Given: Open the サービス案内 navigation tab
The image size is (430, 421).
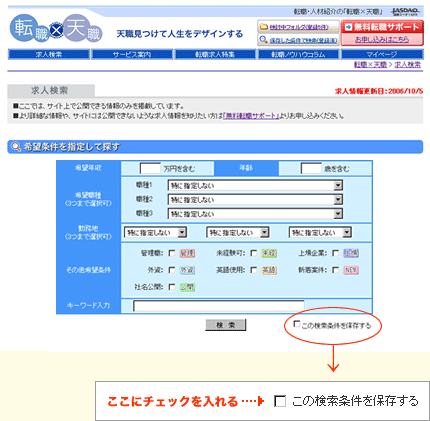Looking at the screenshot, I should (132, 54).
